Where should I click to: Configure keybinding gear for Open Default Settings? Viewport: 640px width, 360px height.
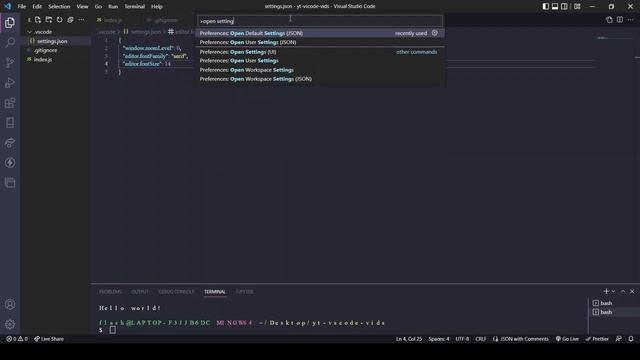[435, 33]
